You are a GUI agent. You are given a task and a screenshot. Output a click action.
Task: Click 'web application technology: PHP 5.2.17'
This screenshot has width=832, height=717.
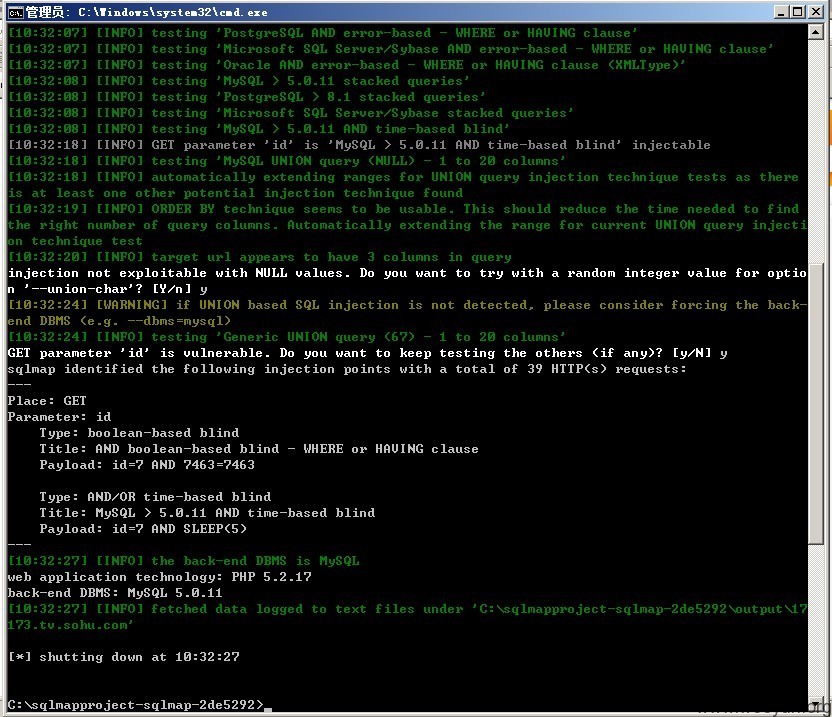pos(159,577)
